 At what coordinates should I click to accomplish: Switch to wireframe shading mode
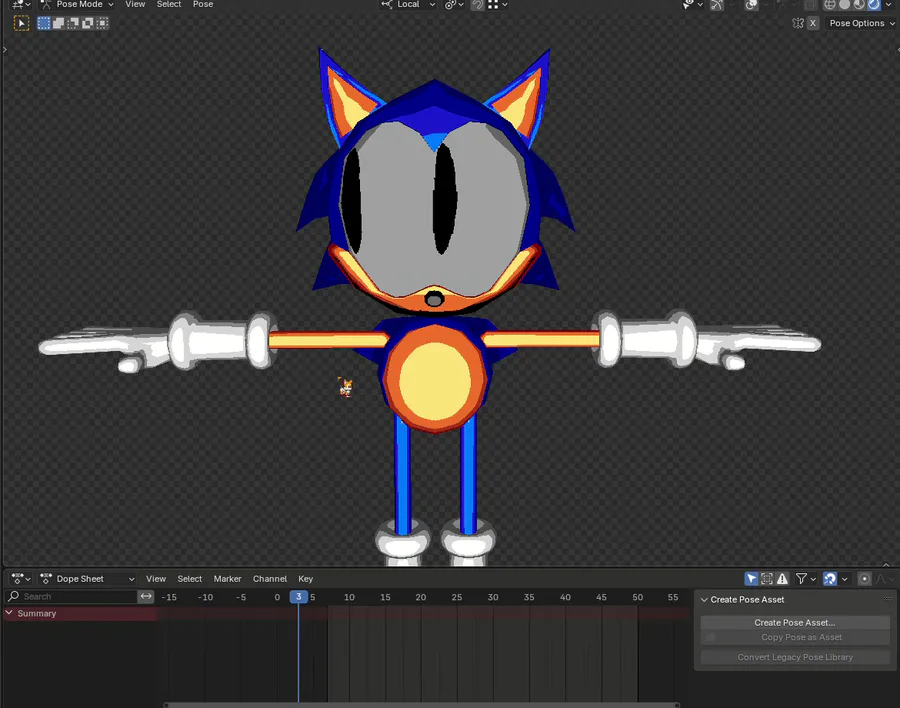click(x=829, y=5)
